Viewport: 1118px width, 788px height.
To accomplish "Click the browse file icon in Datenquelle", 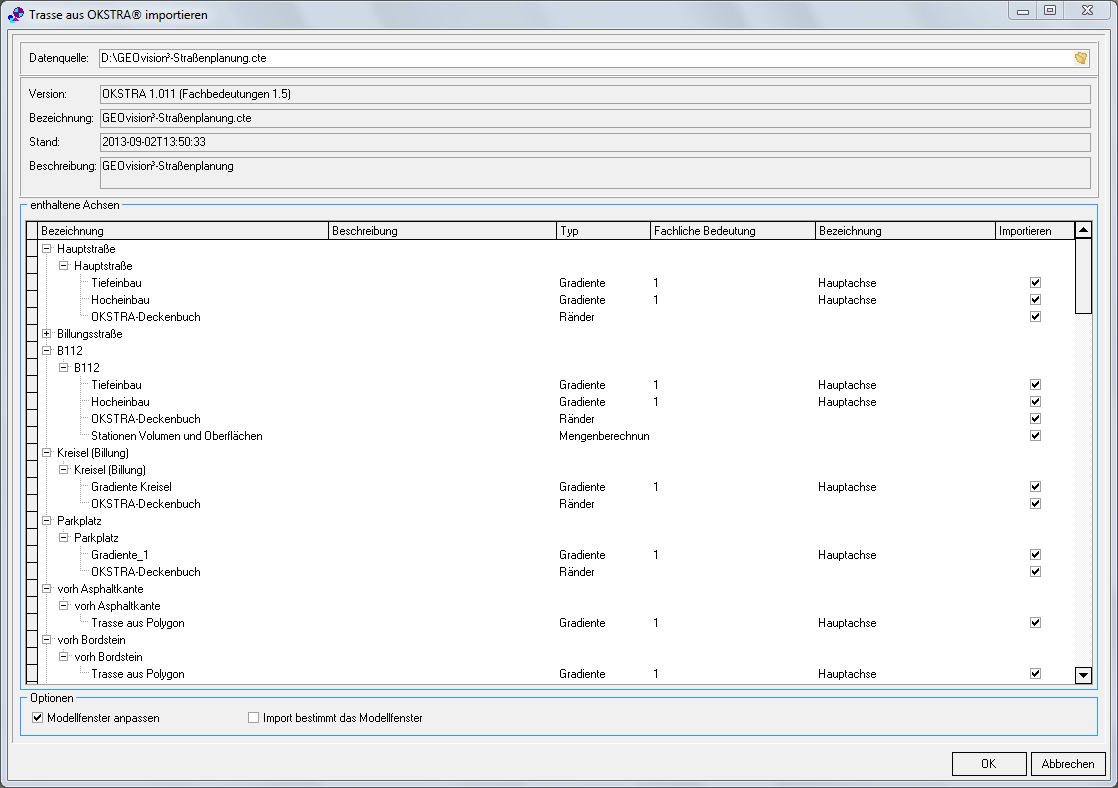I will click(x=1081, y=58).
